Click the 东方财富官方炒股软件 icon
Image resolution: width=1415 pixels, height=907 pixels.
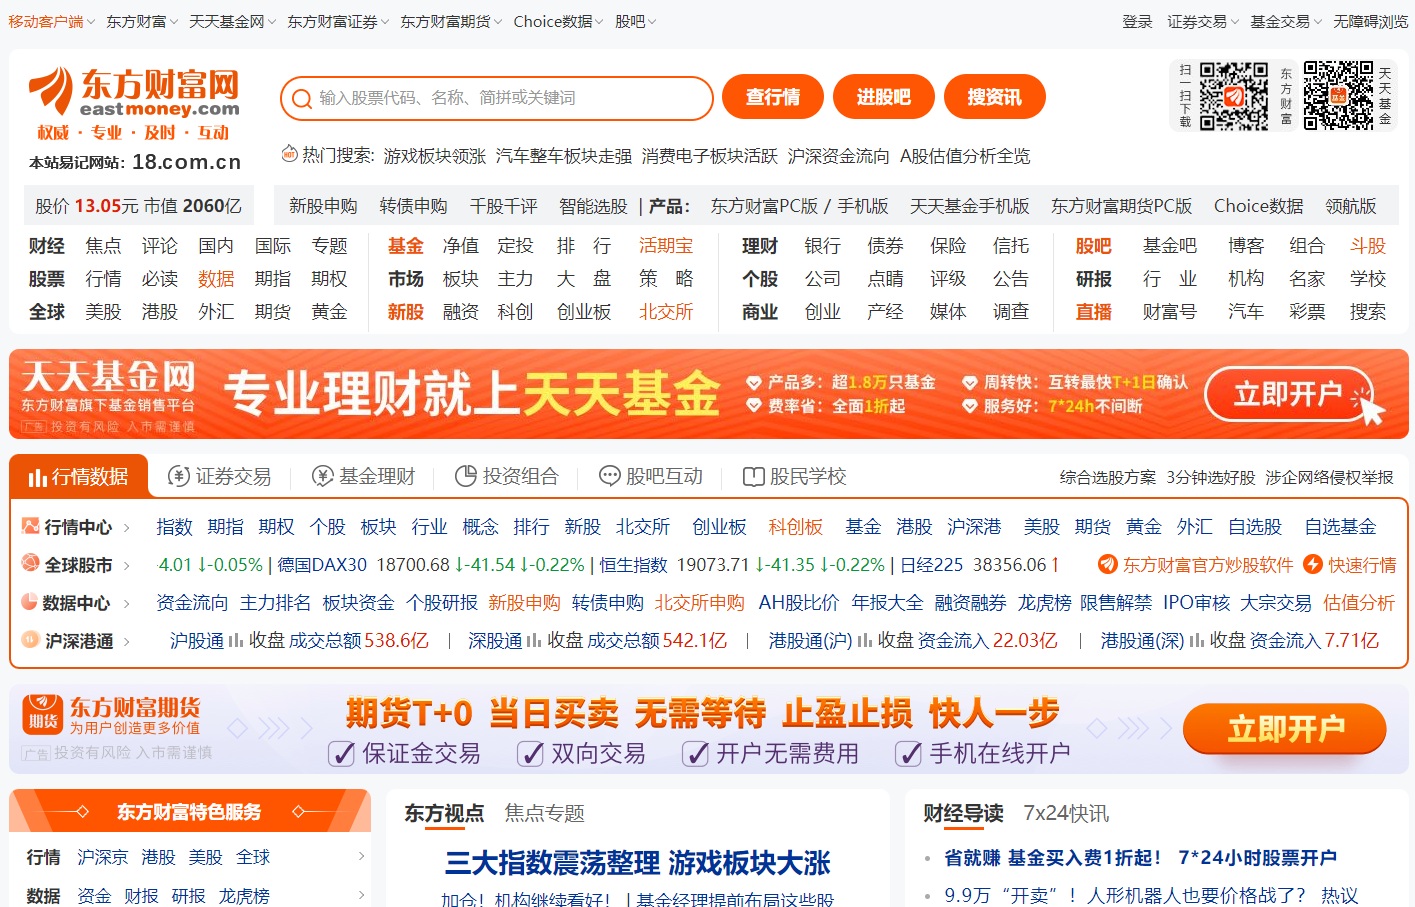[x=1108, y=564]
